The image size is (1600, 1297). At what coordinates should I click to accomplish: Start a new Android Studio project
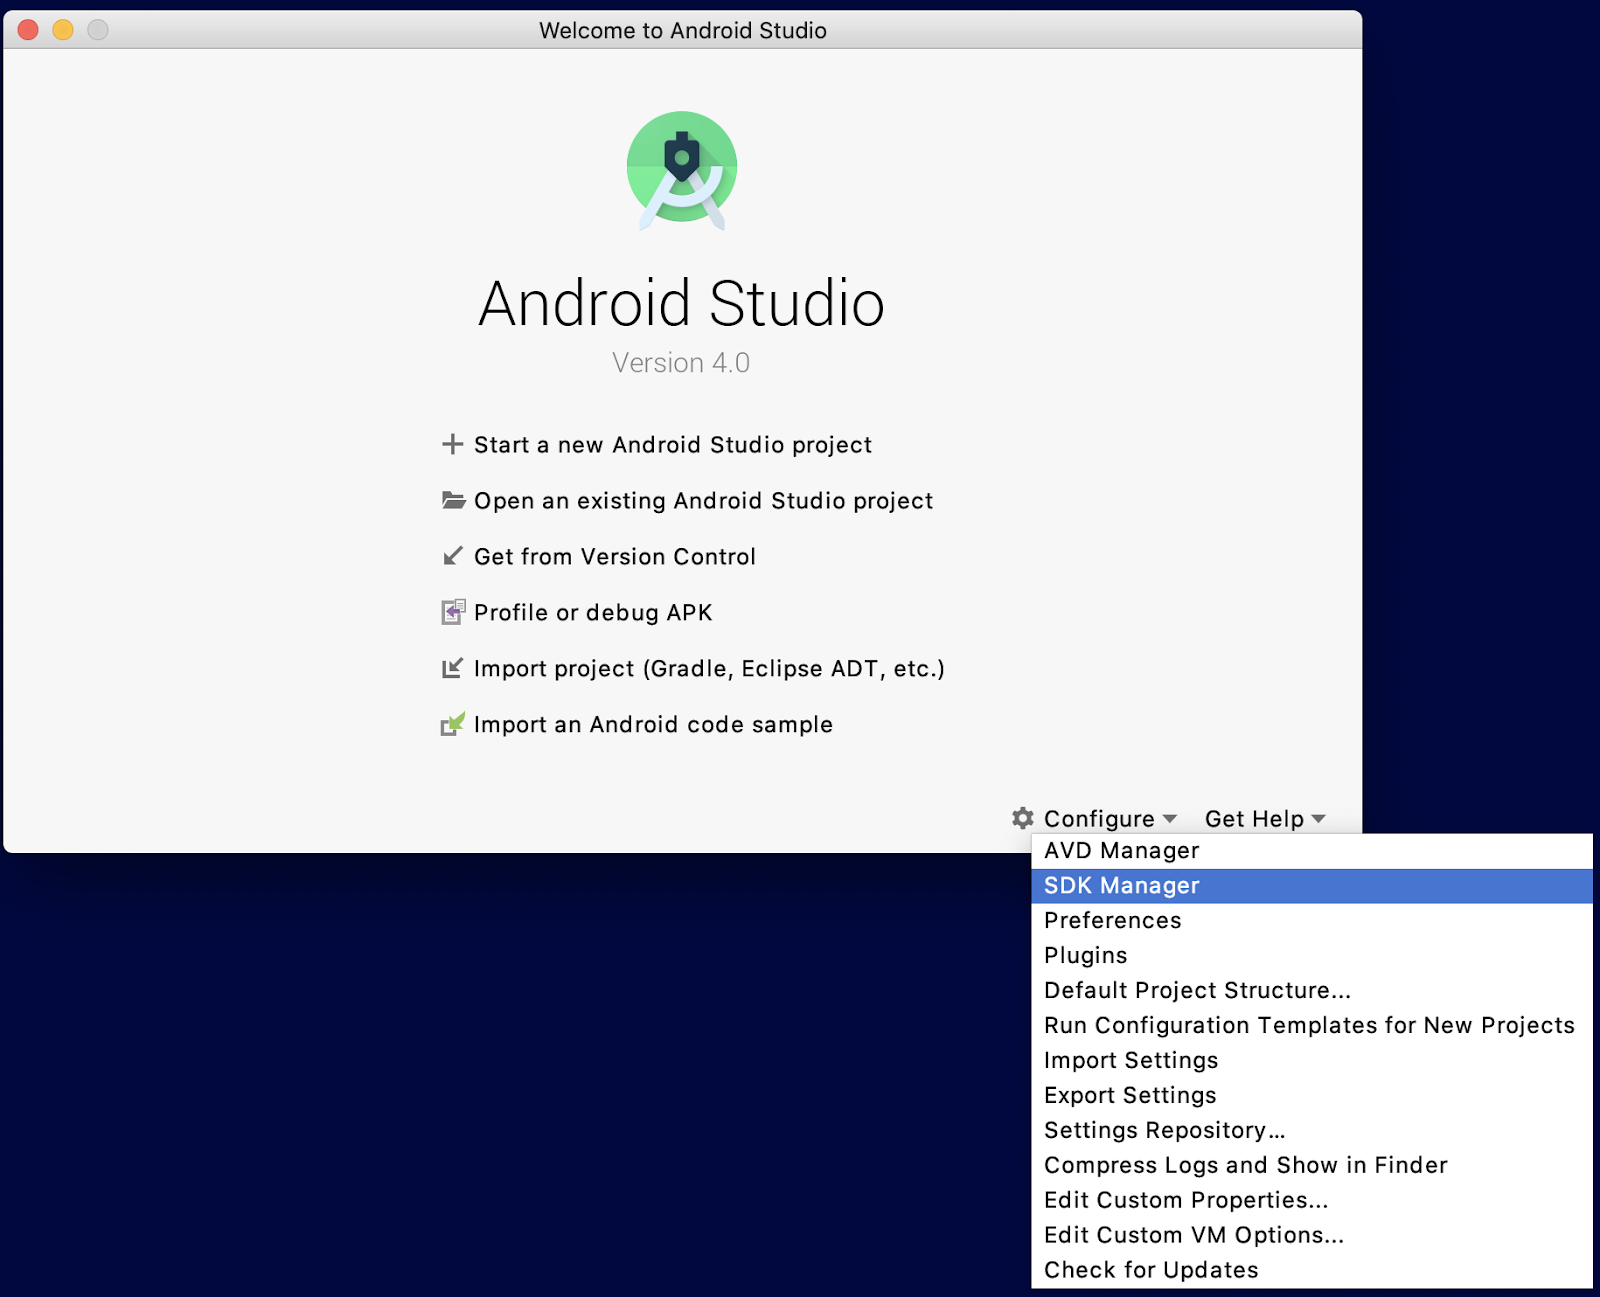click(x=672, y=445)
